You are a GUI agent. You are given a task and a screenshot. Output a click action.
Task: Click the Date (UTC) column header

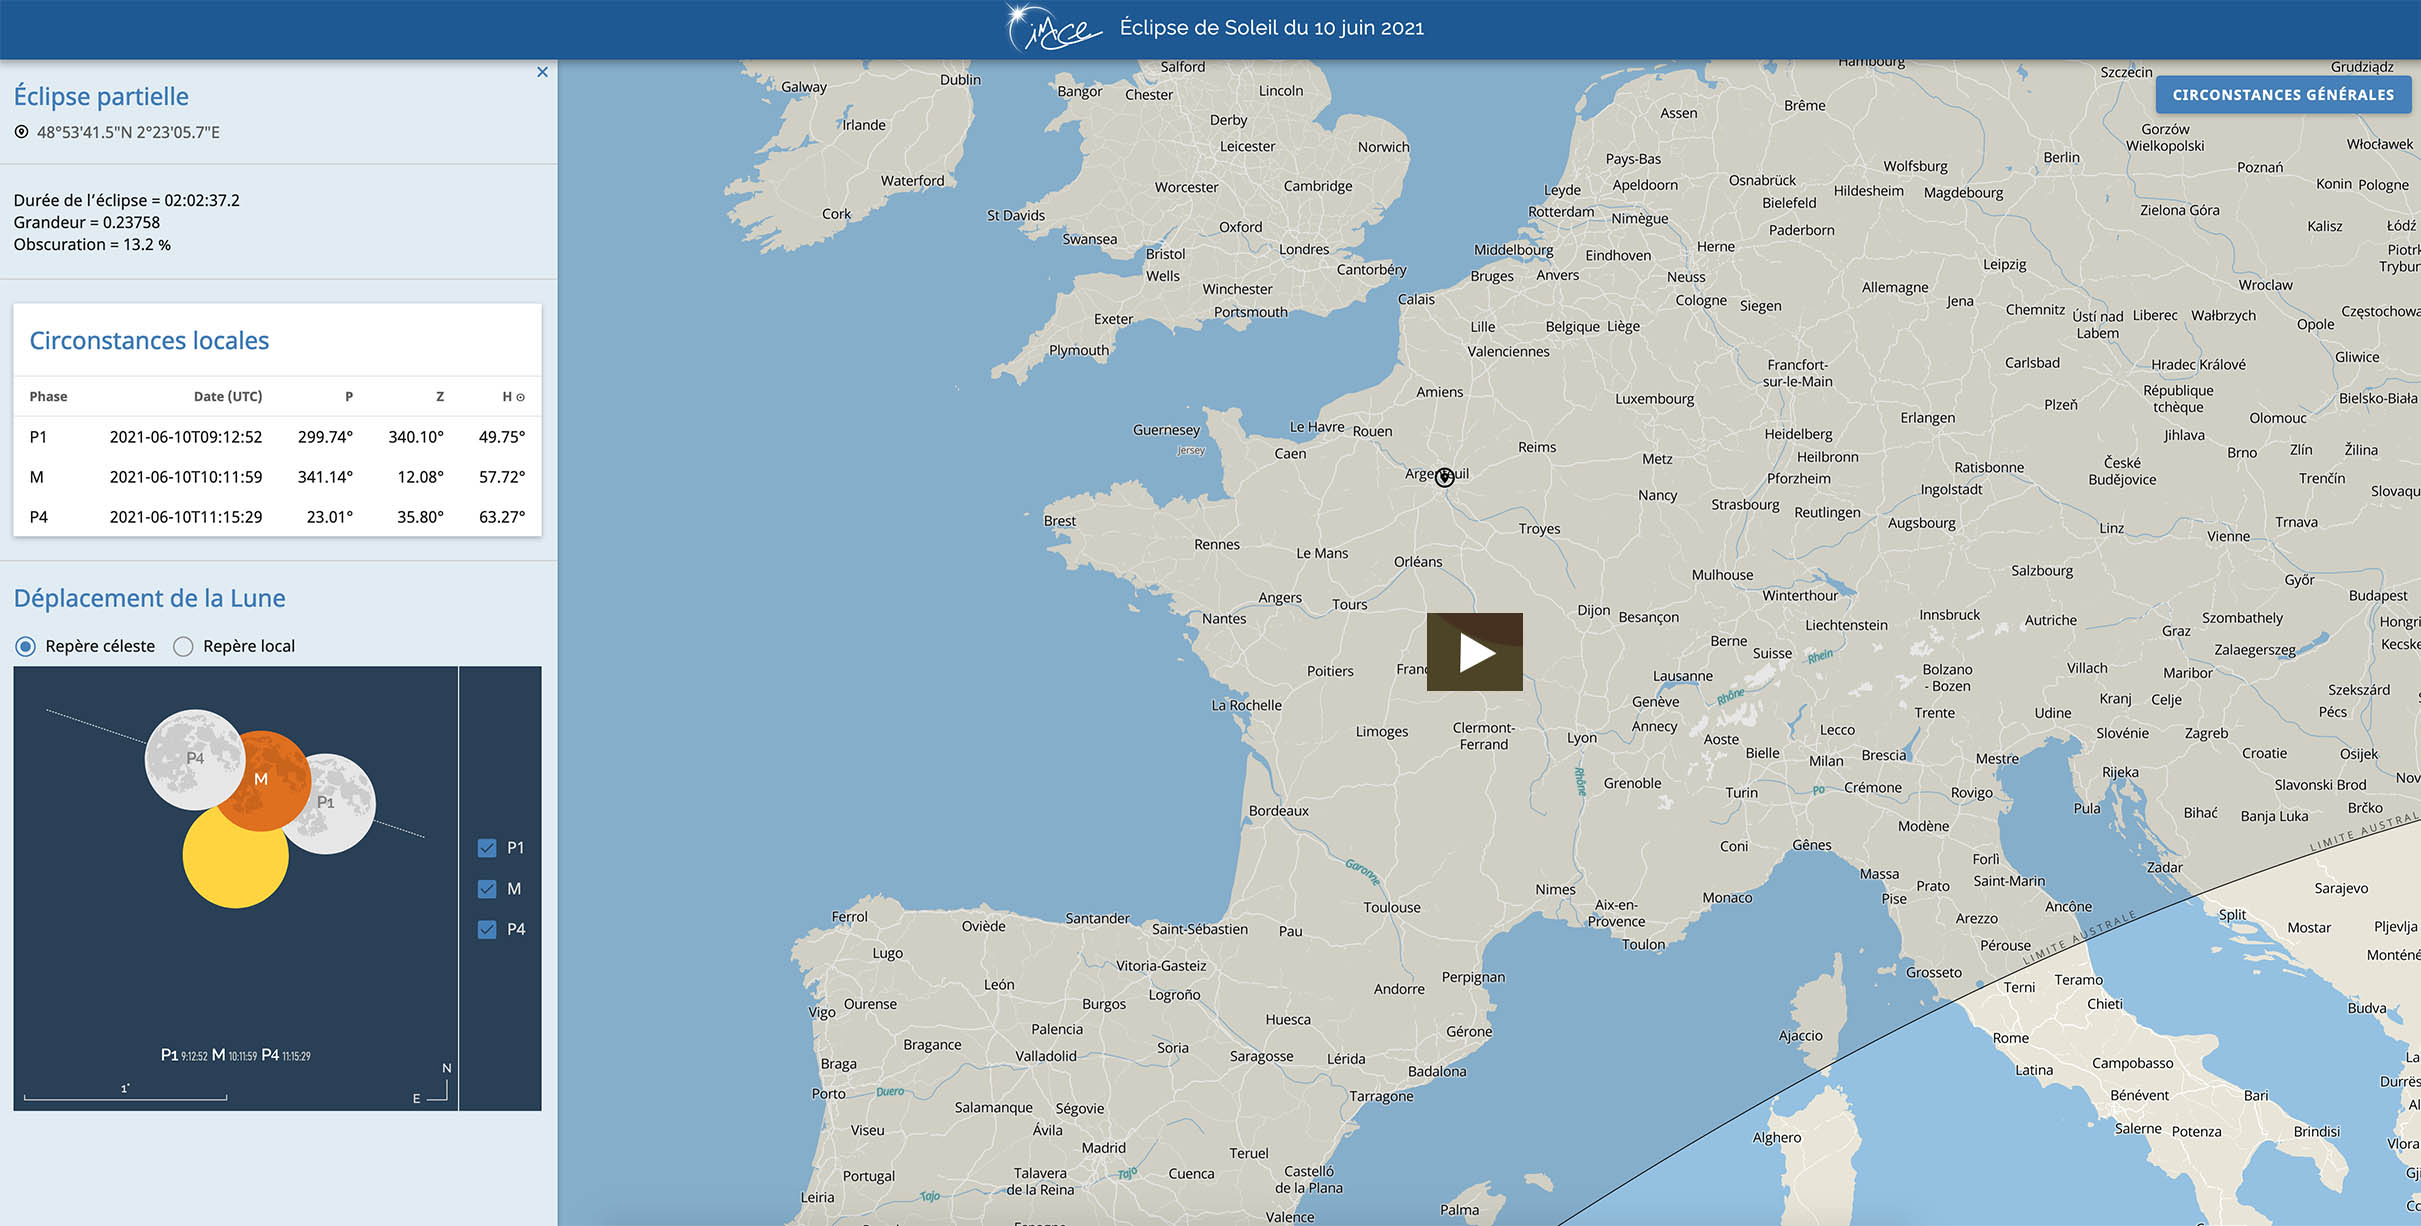click(228, 397)
